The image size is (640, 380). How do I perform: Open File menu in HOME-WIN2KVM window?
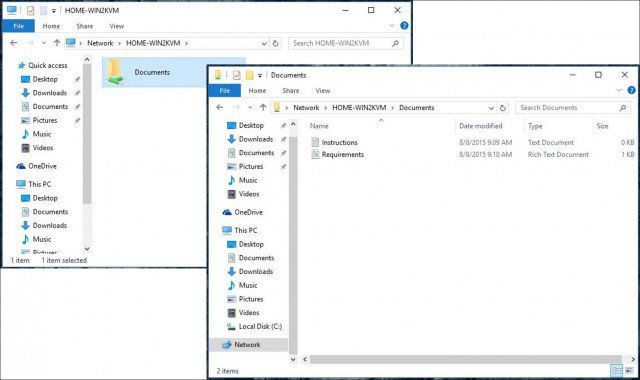click(18, 26)
